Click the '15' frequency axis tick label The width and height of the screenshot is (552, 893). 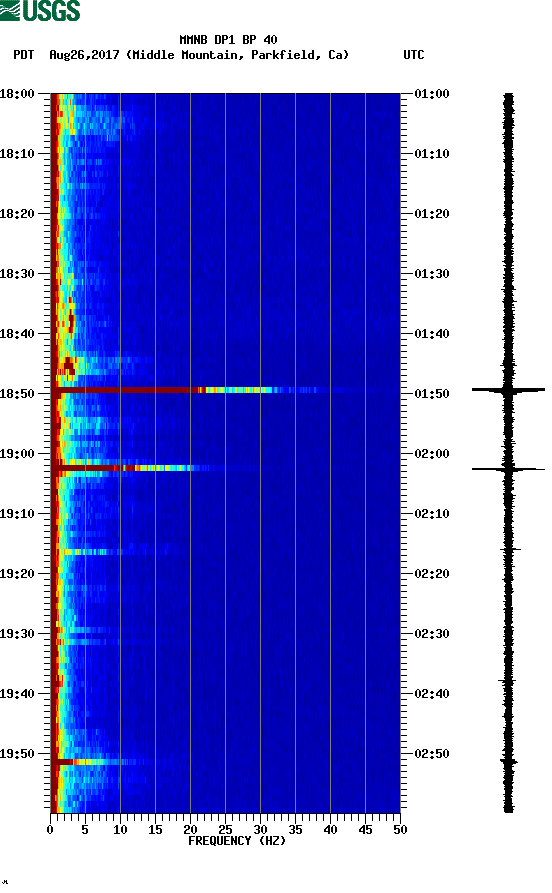click(x=155, y=830)
